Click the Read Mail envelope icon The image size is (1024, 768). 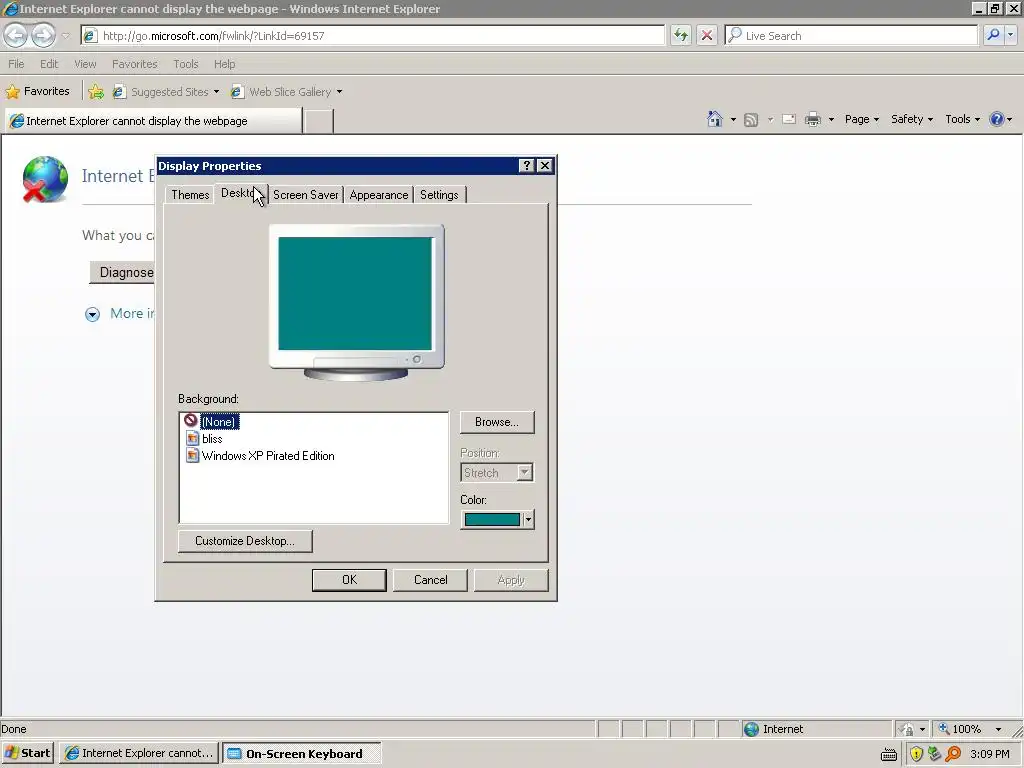click(789, 119)
